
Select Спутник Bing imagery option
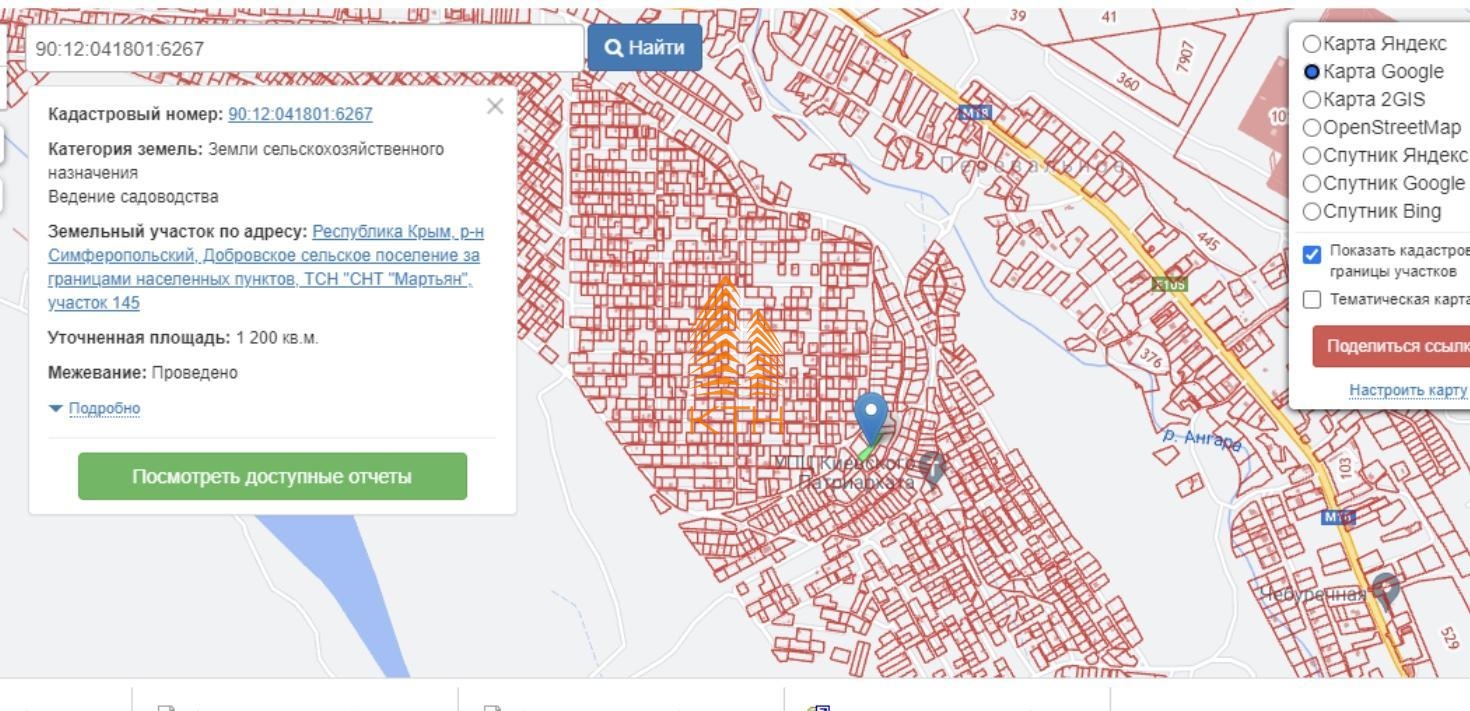(1311, 212)
